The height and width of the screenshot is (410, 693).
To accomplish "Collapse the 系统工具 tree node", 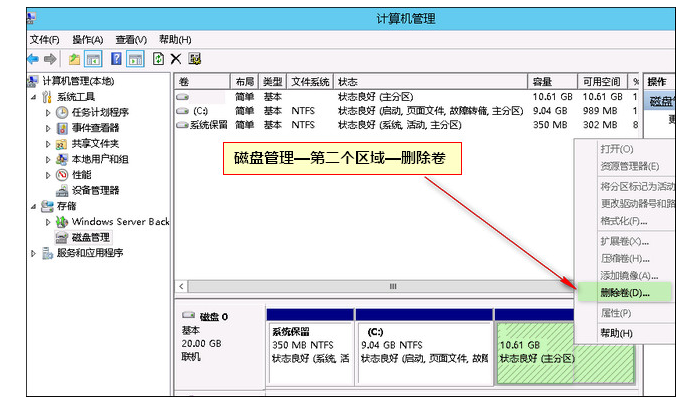I will [x=34, y=97].
